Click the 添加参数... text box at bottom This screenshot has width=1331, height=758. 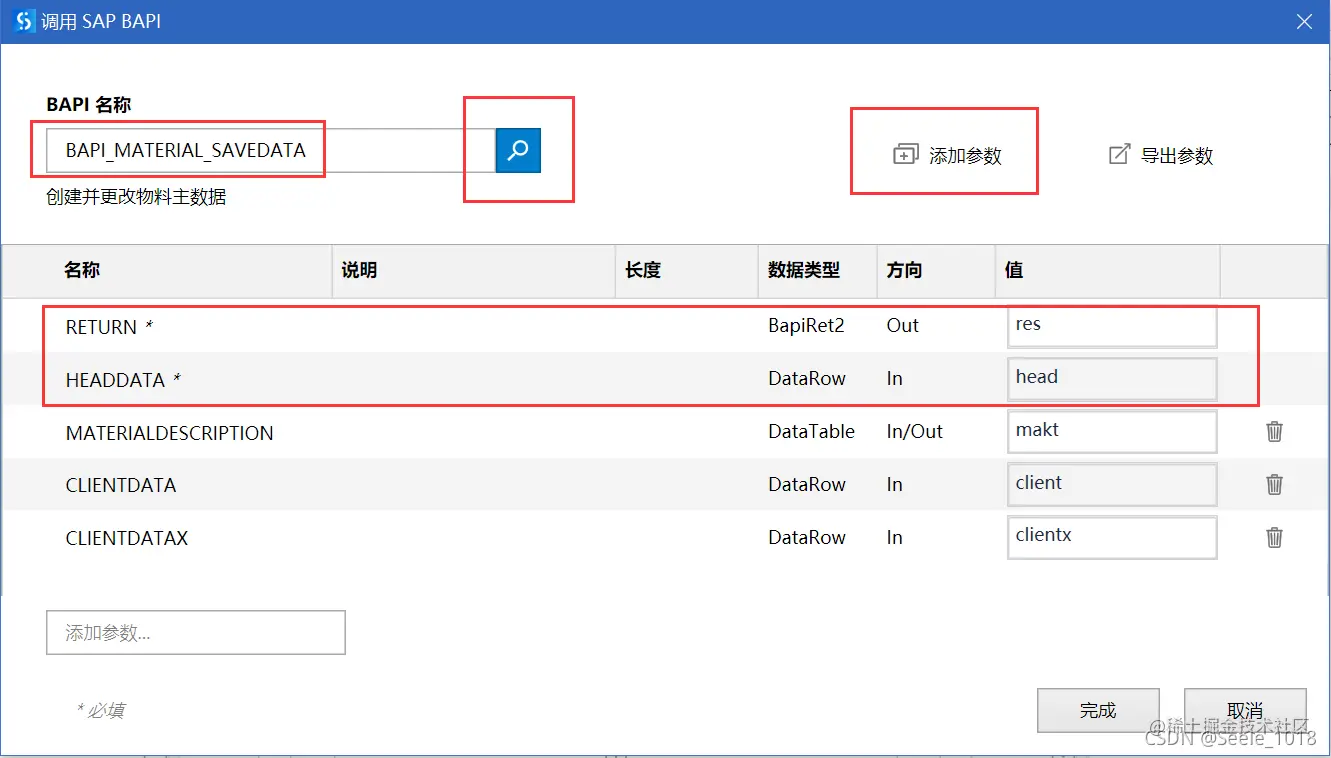(x=196, y=633)
